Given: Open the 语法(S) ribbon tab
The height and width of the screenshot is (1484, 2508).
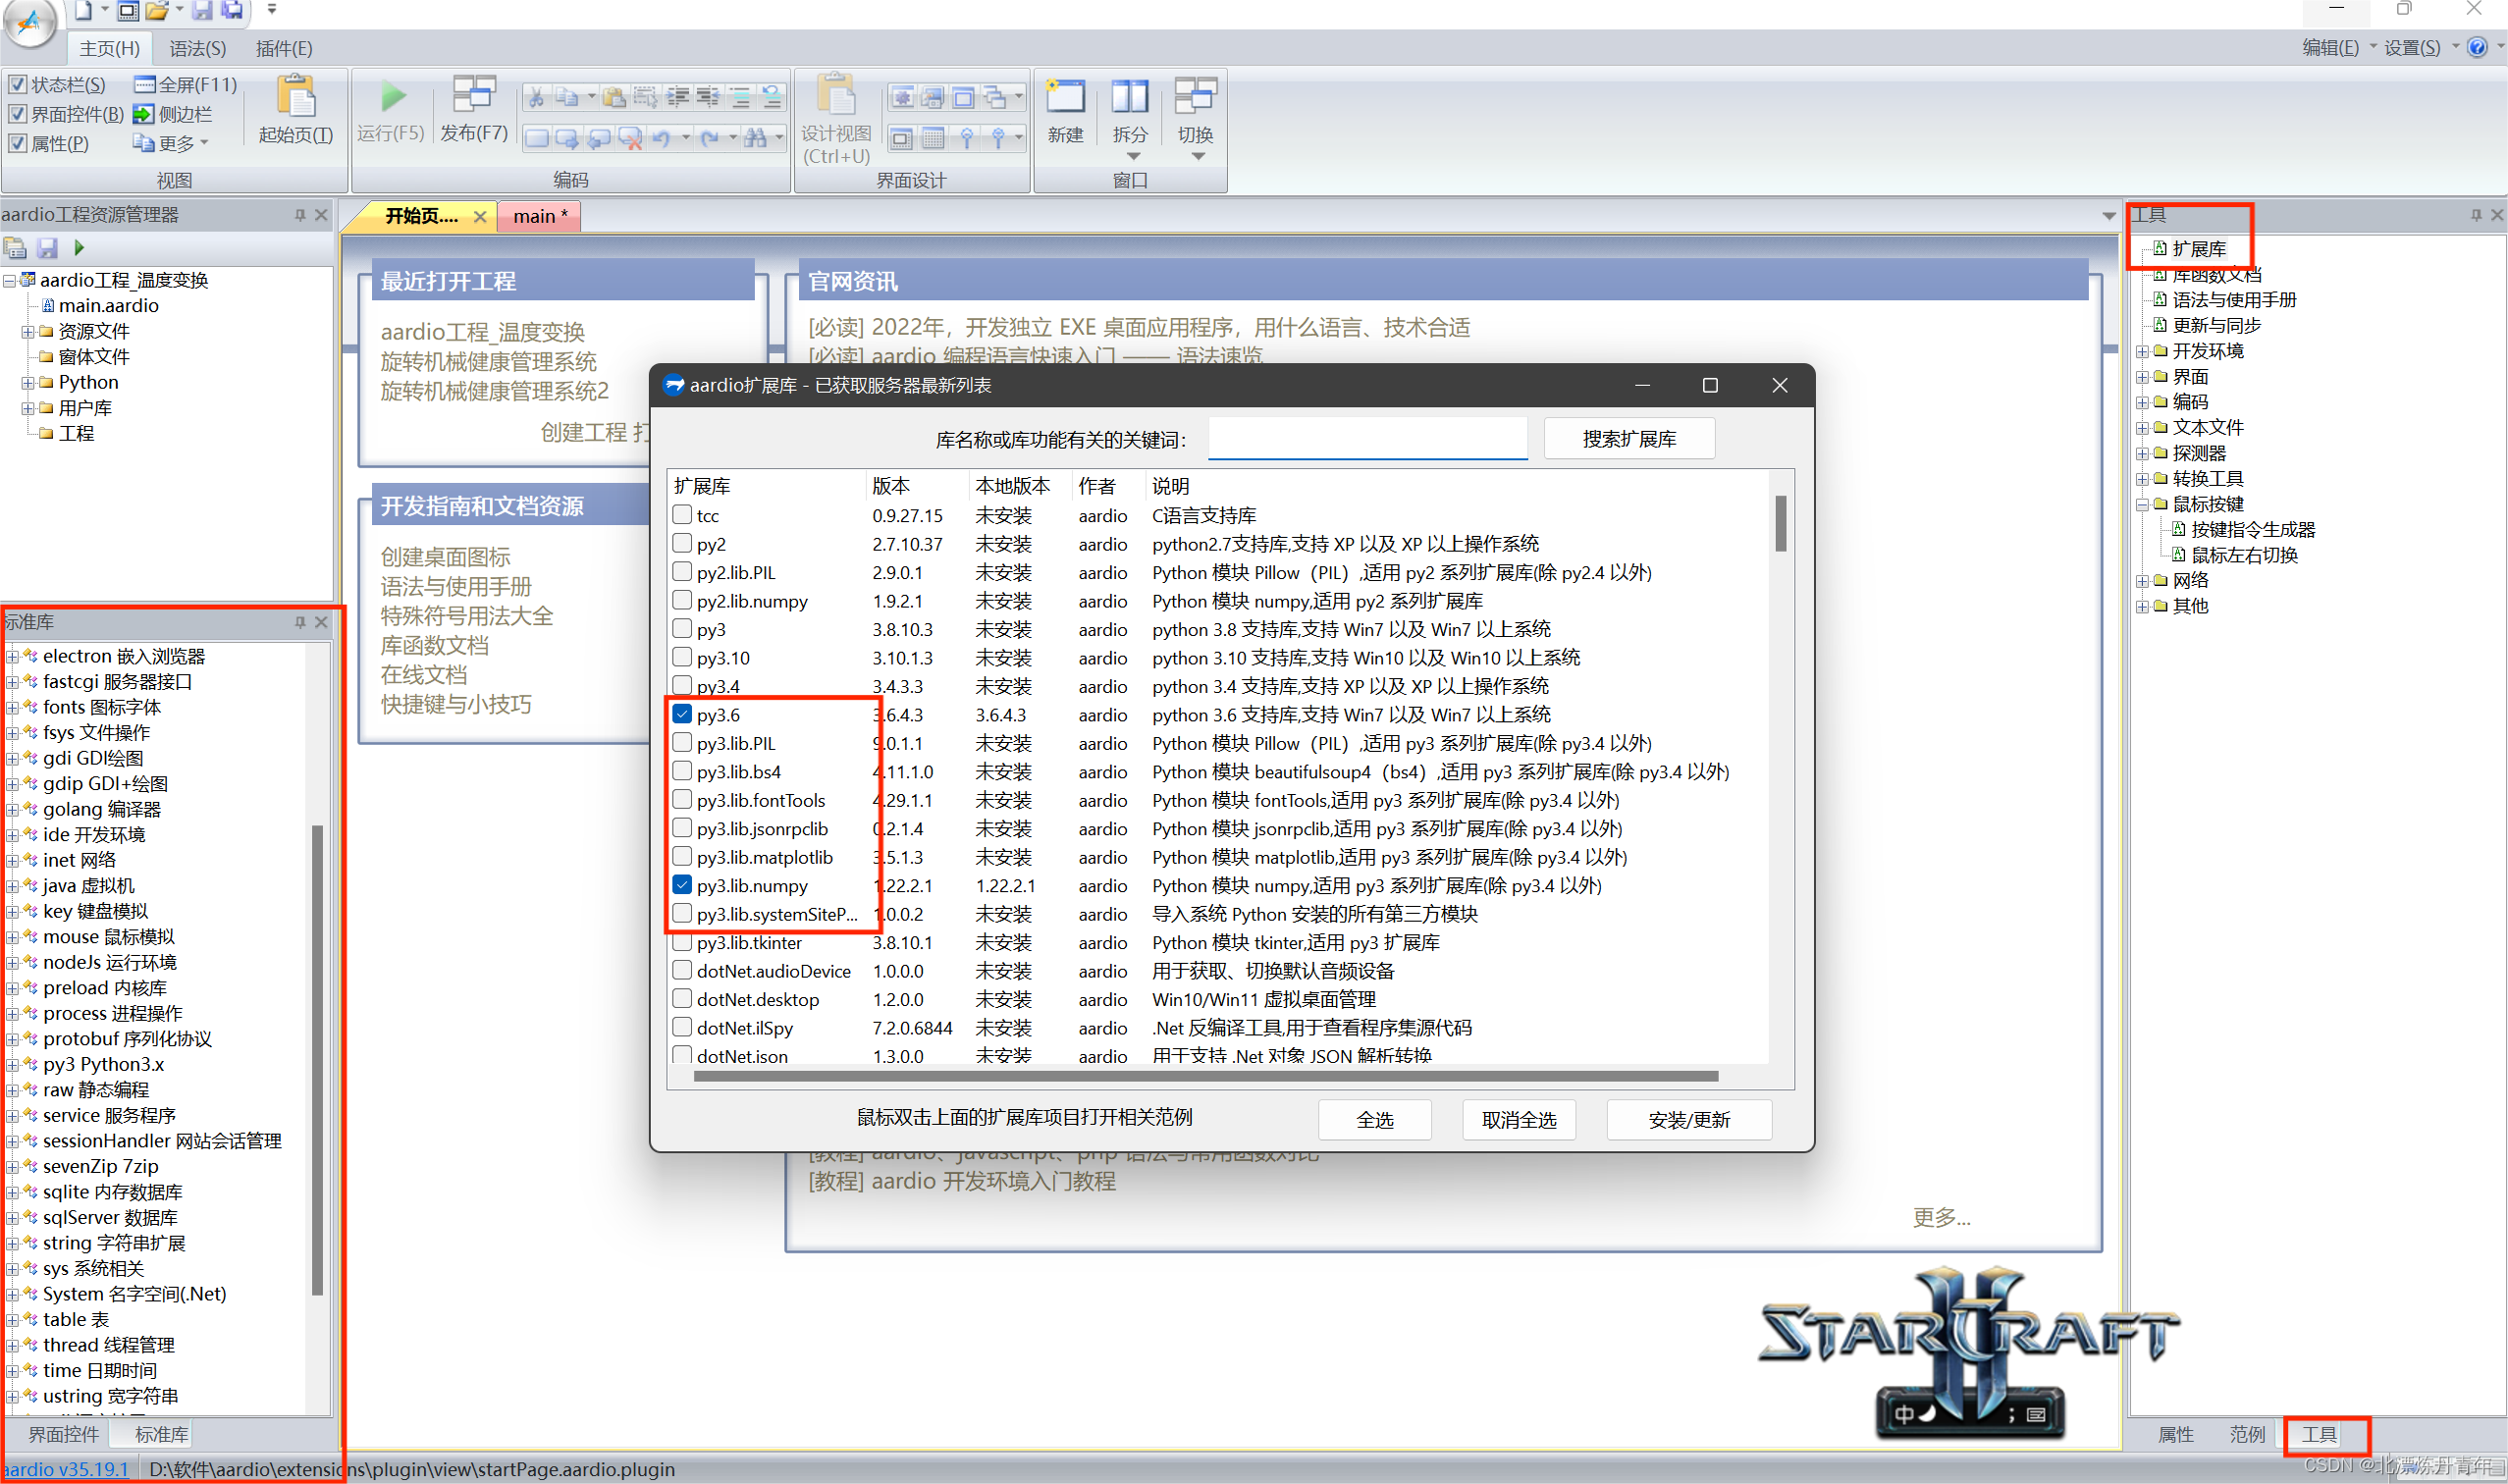Looking at the screenshot, I should (197, 48).
